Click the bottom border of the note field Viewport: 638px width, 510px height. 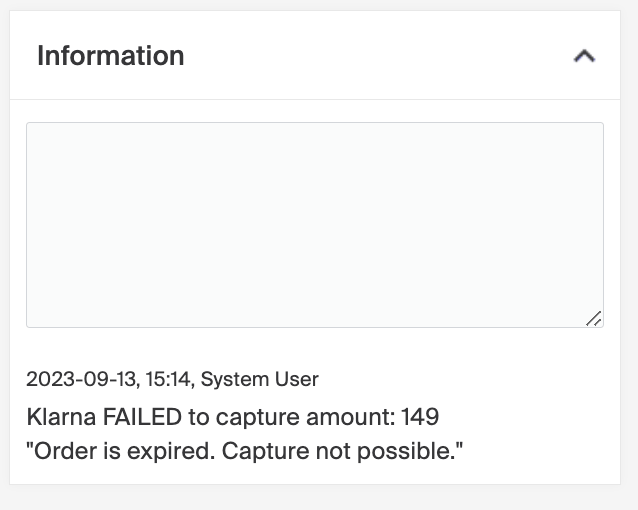pos(314,327)
